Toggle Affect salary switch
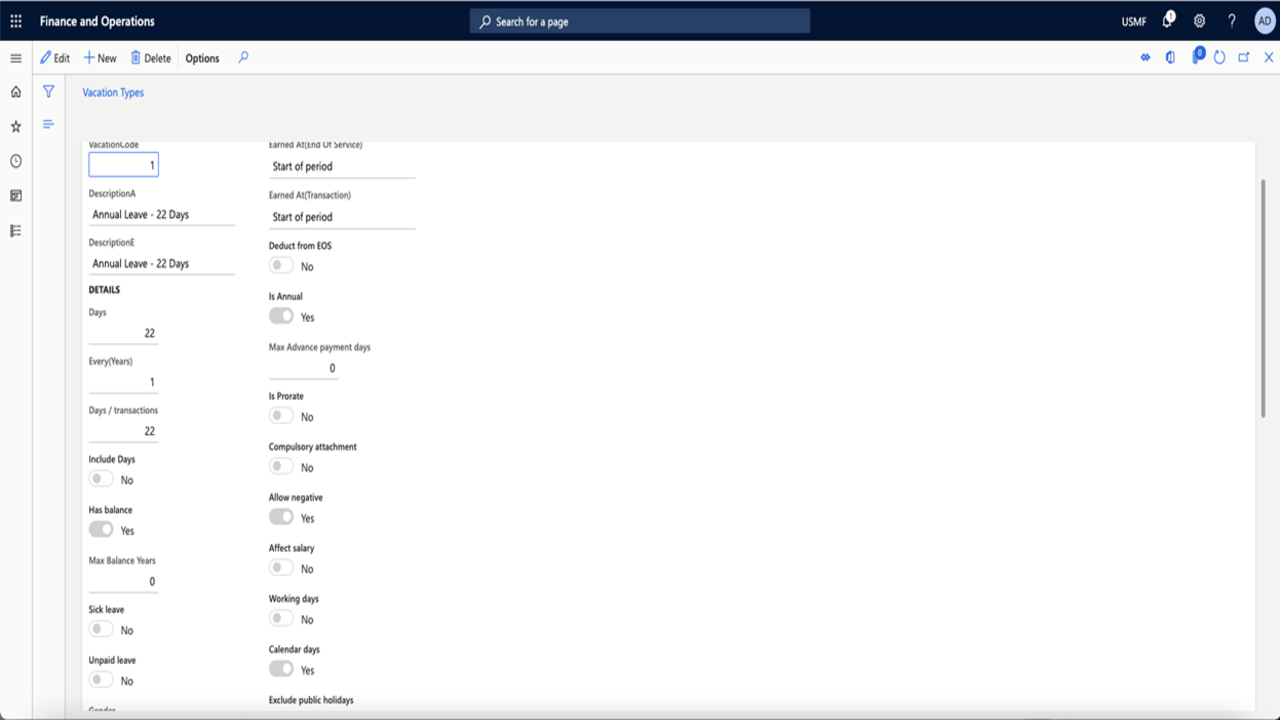 (x=281, y=568)
